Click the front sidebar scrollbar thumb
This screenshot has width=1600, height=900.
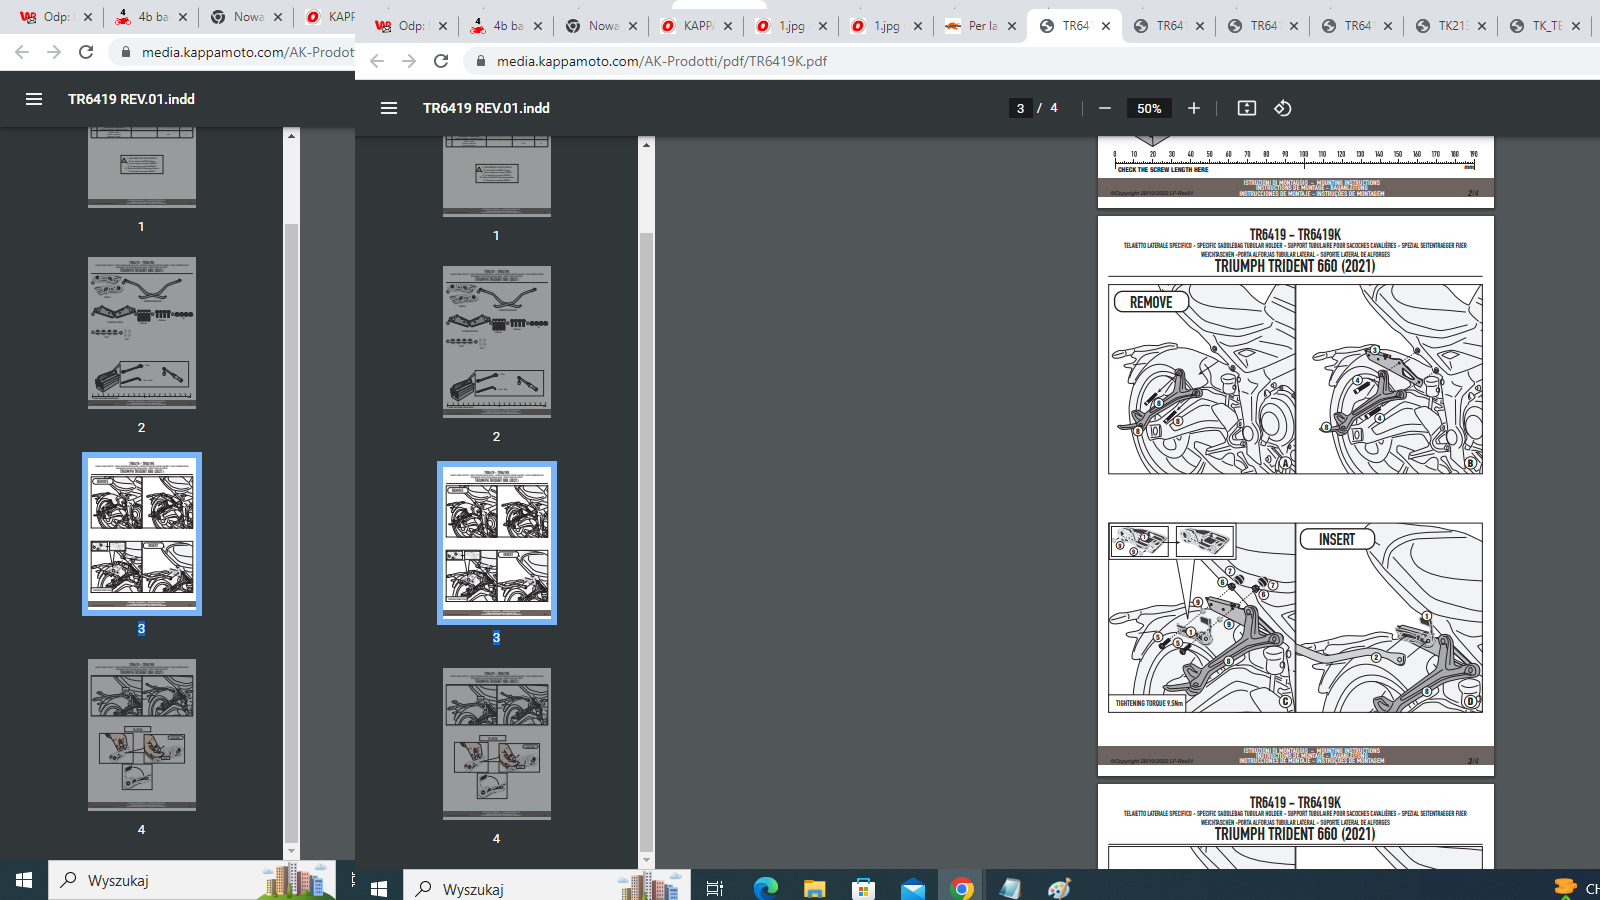tap(646, 540)
